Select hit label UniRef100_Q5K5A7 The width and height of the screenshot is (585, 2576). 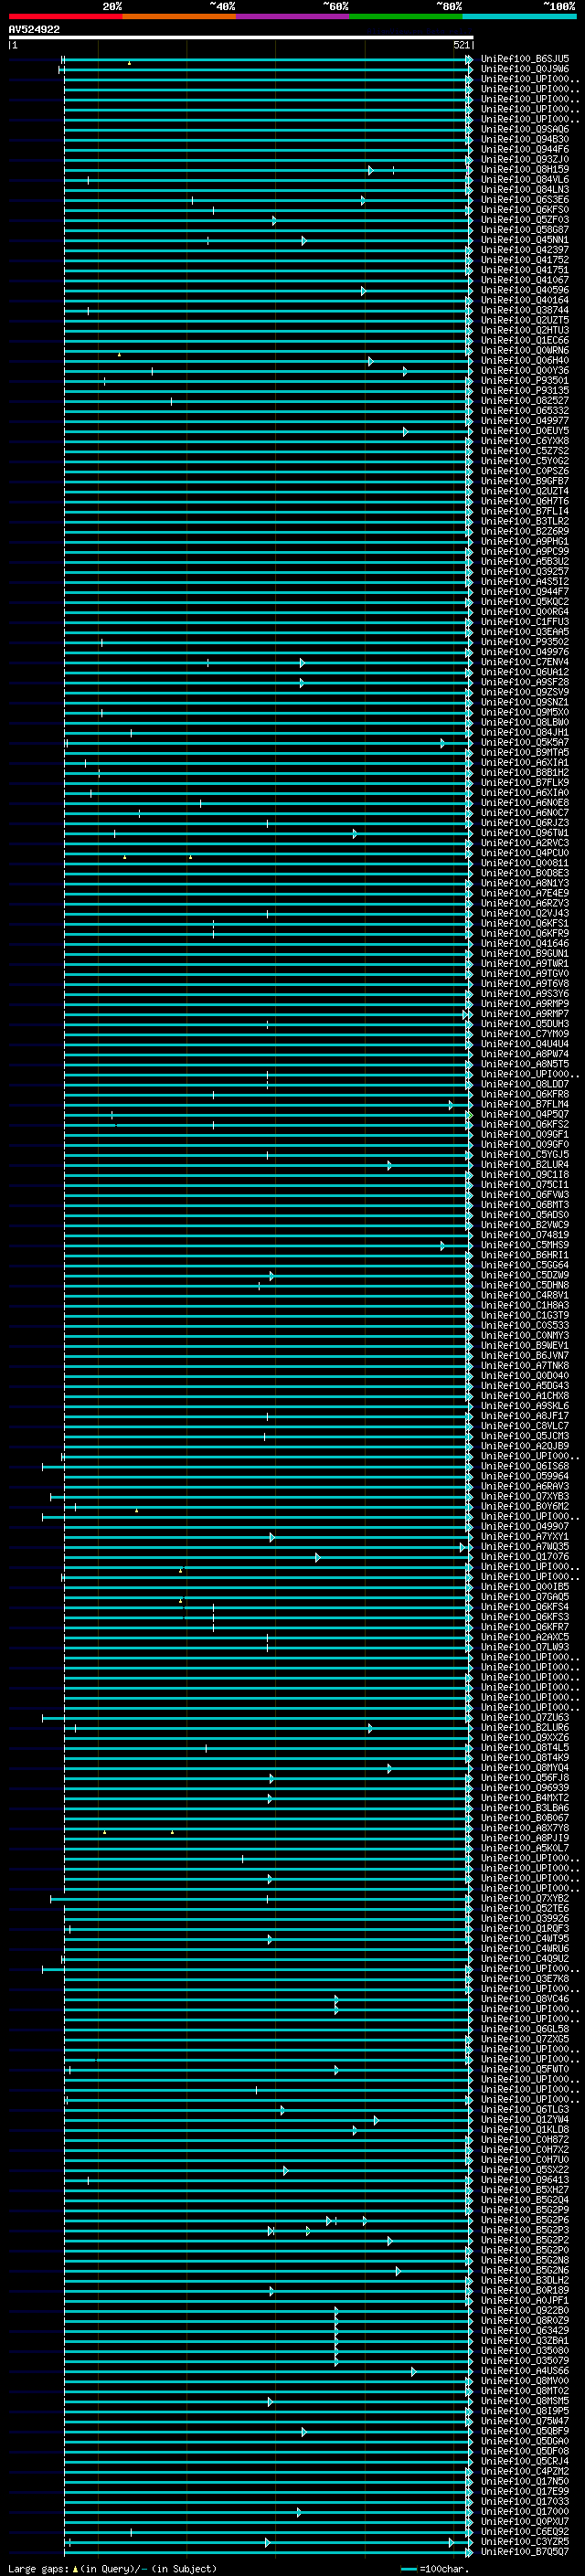[524, 742]
